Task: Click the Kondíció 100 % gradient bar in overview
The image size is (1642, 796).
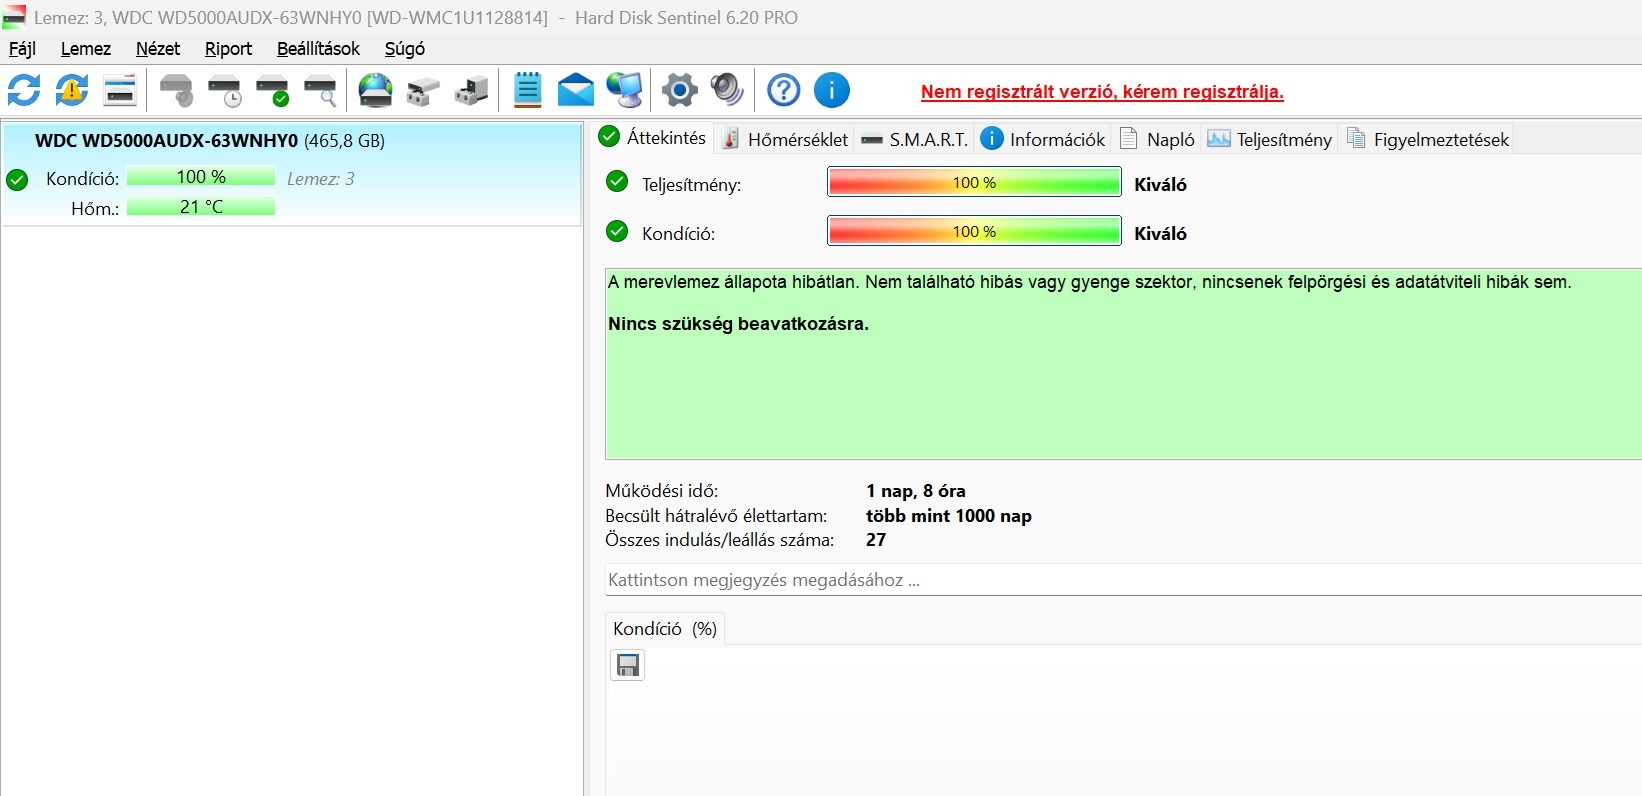Action: coord(974,231)
